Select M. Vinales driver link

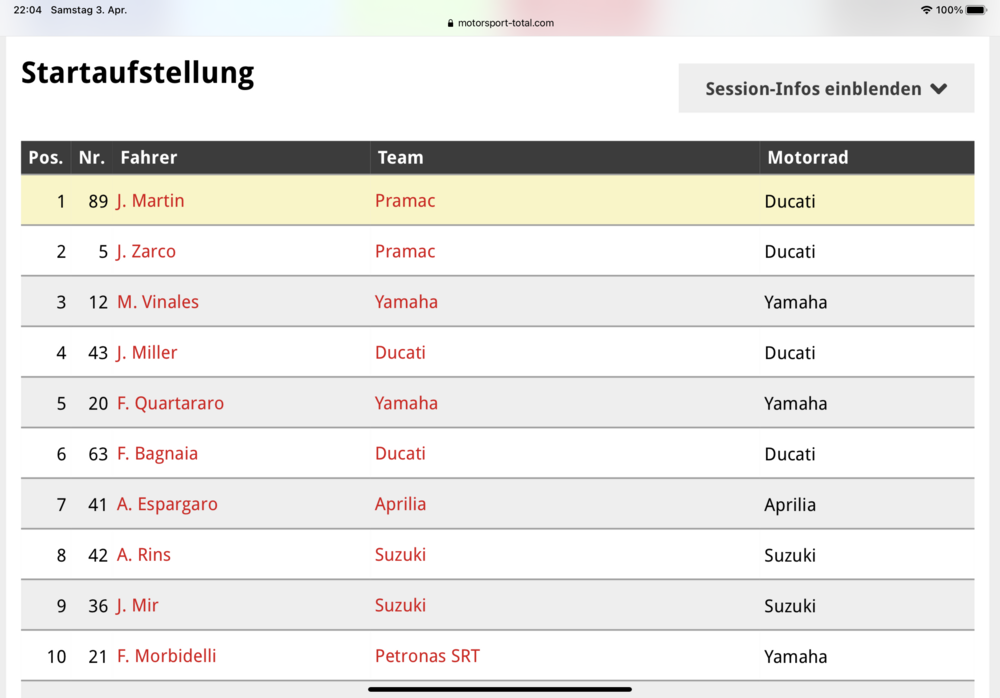pyautogui.click(x=158, y=302)
